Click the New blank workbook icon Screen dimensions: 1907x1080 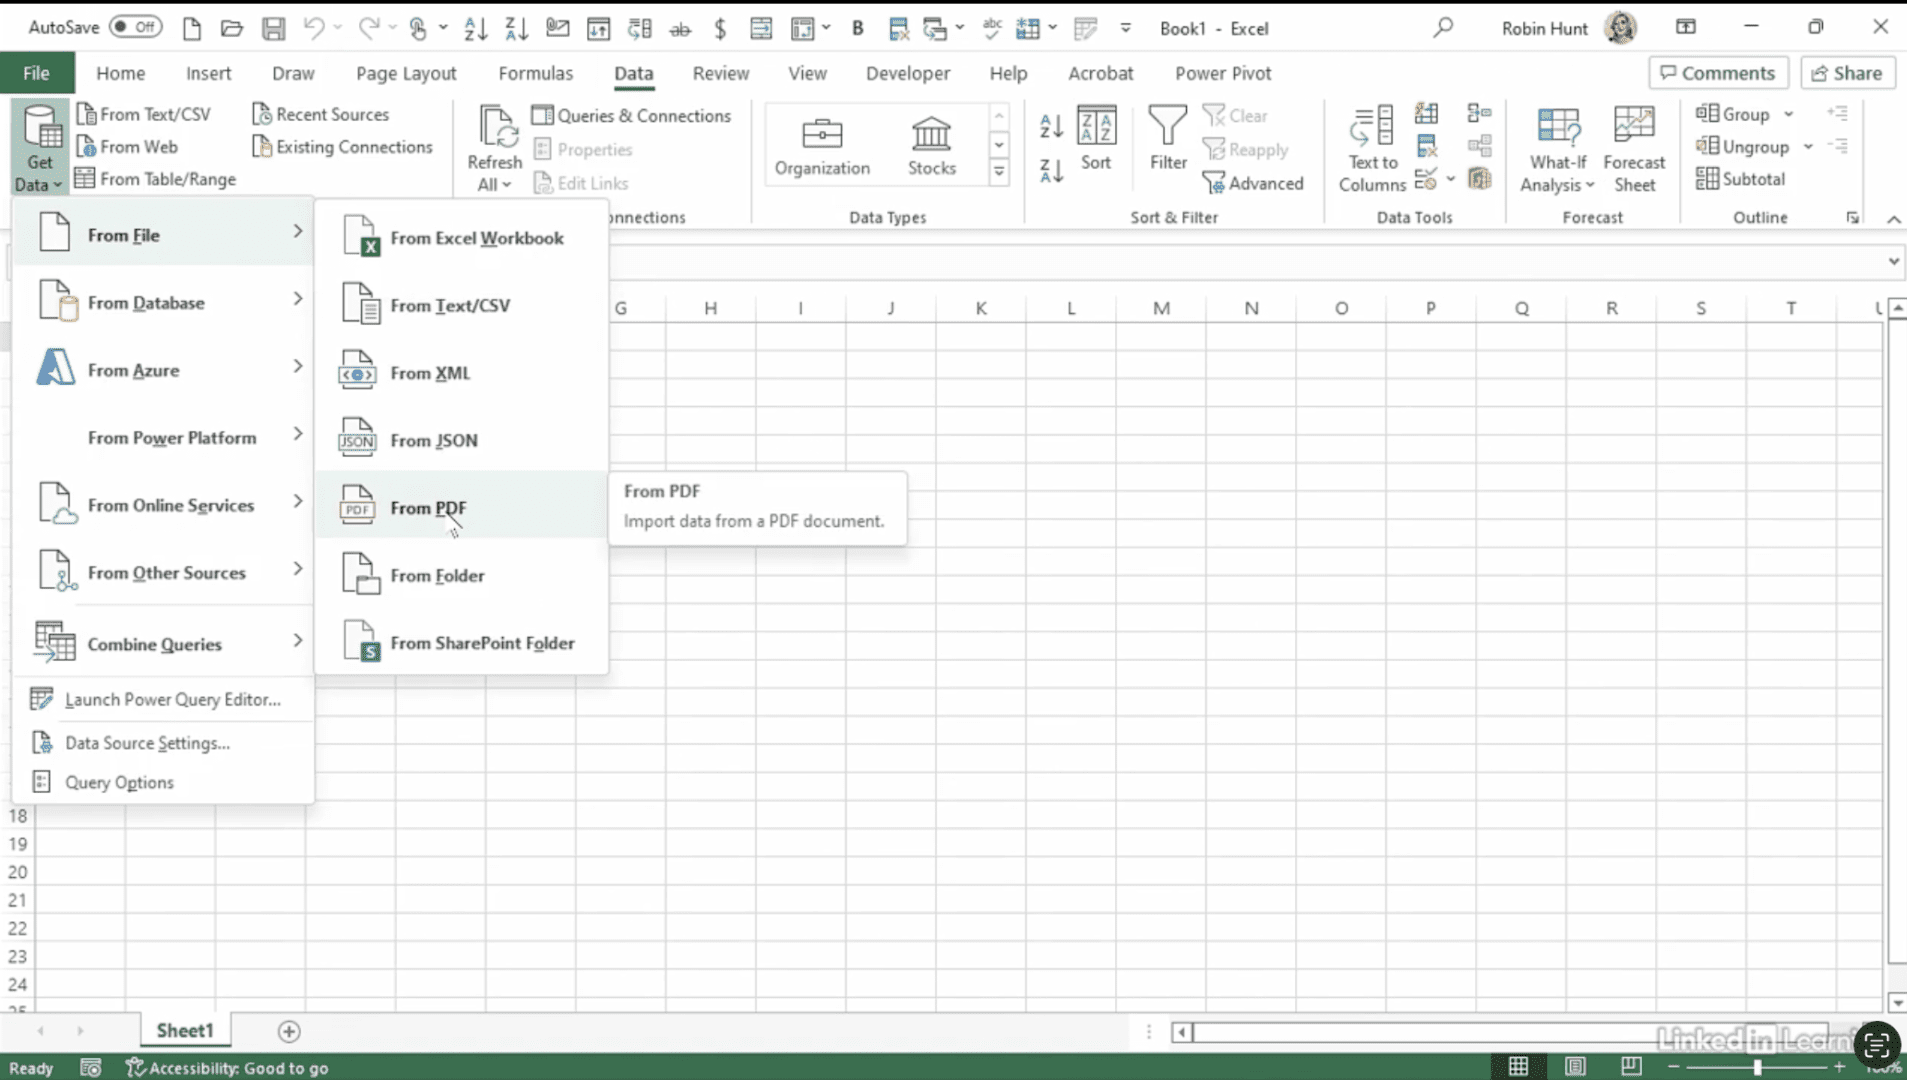(192, 28)
